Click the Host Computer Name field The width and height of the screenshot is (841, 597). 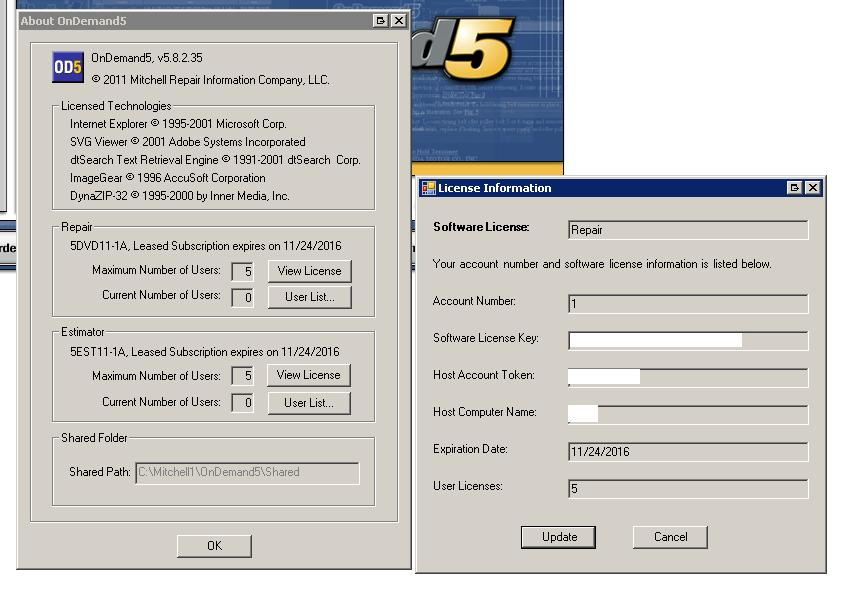point(687,414)
